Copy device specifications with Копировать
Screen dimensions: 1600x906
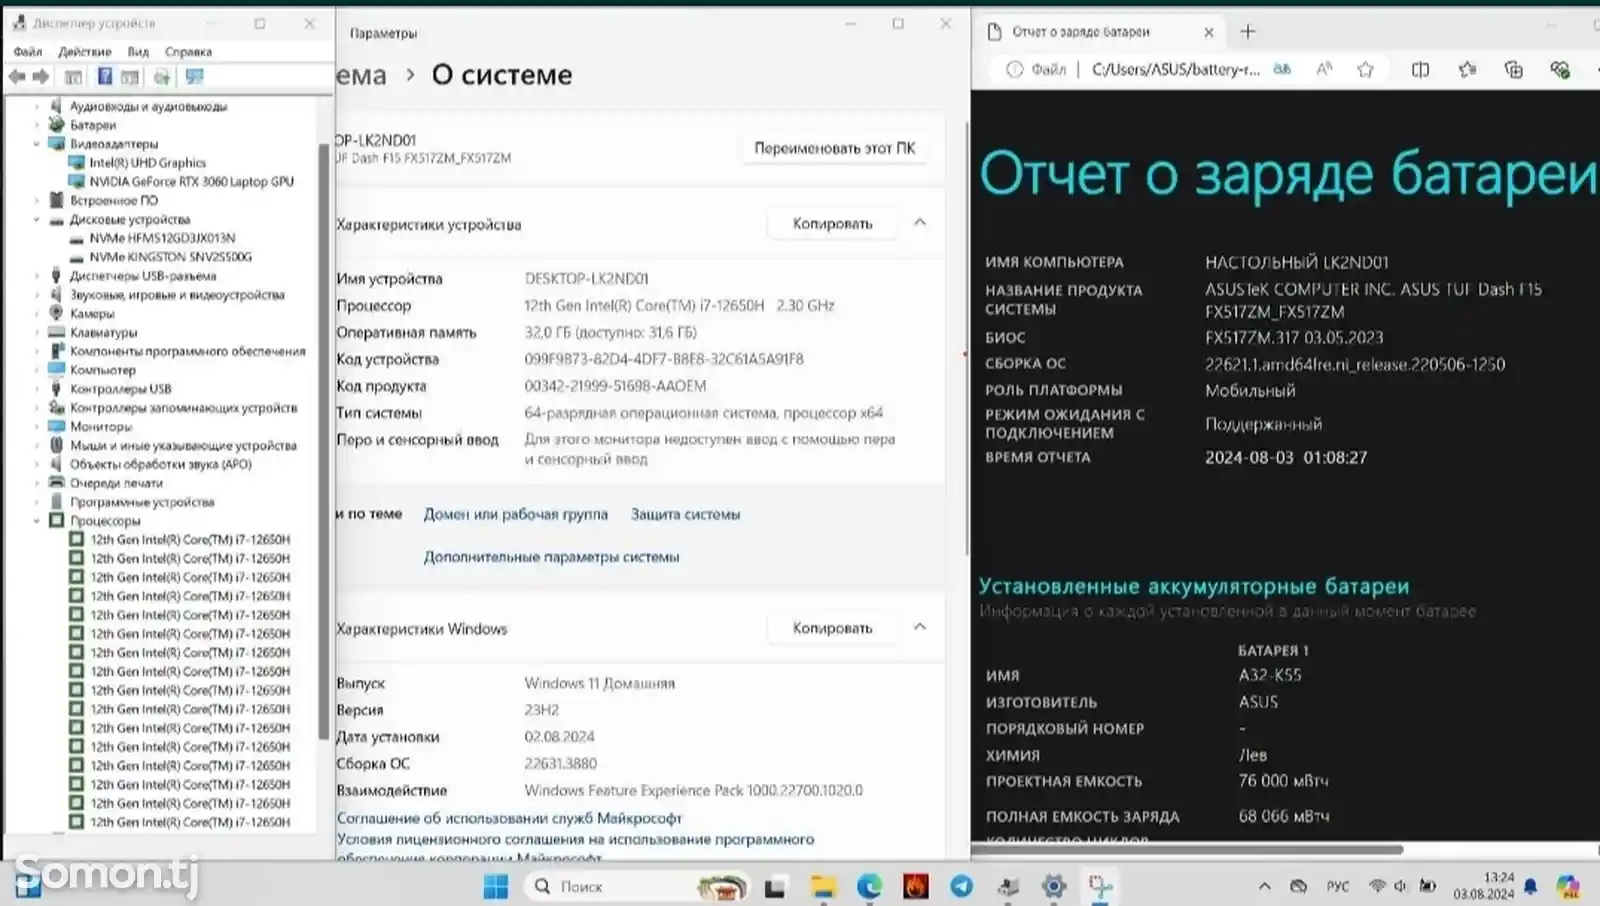tap(832, 224)
